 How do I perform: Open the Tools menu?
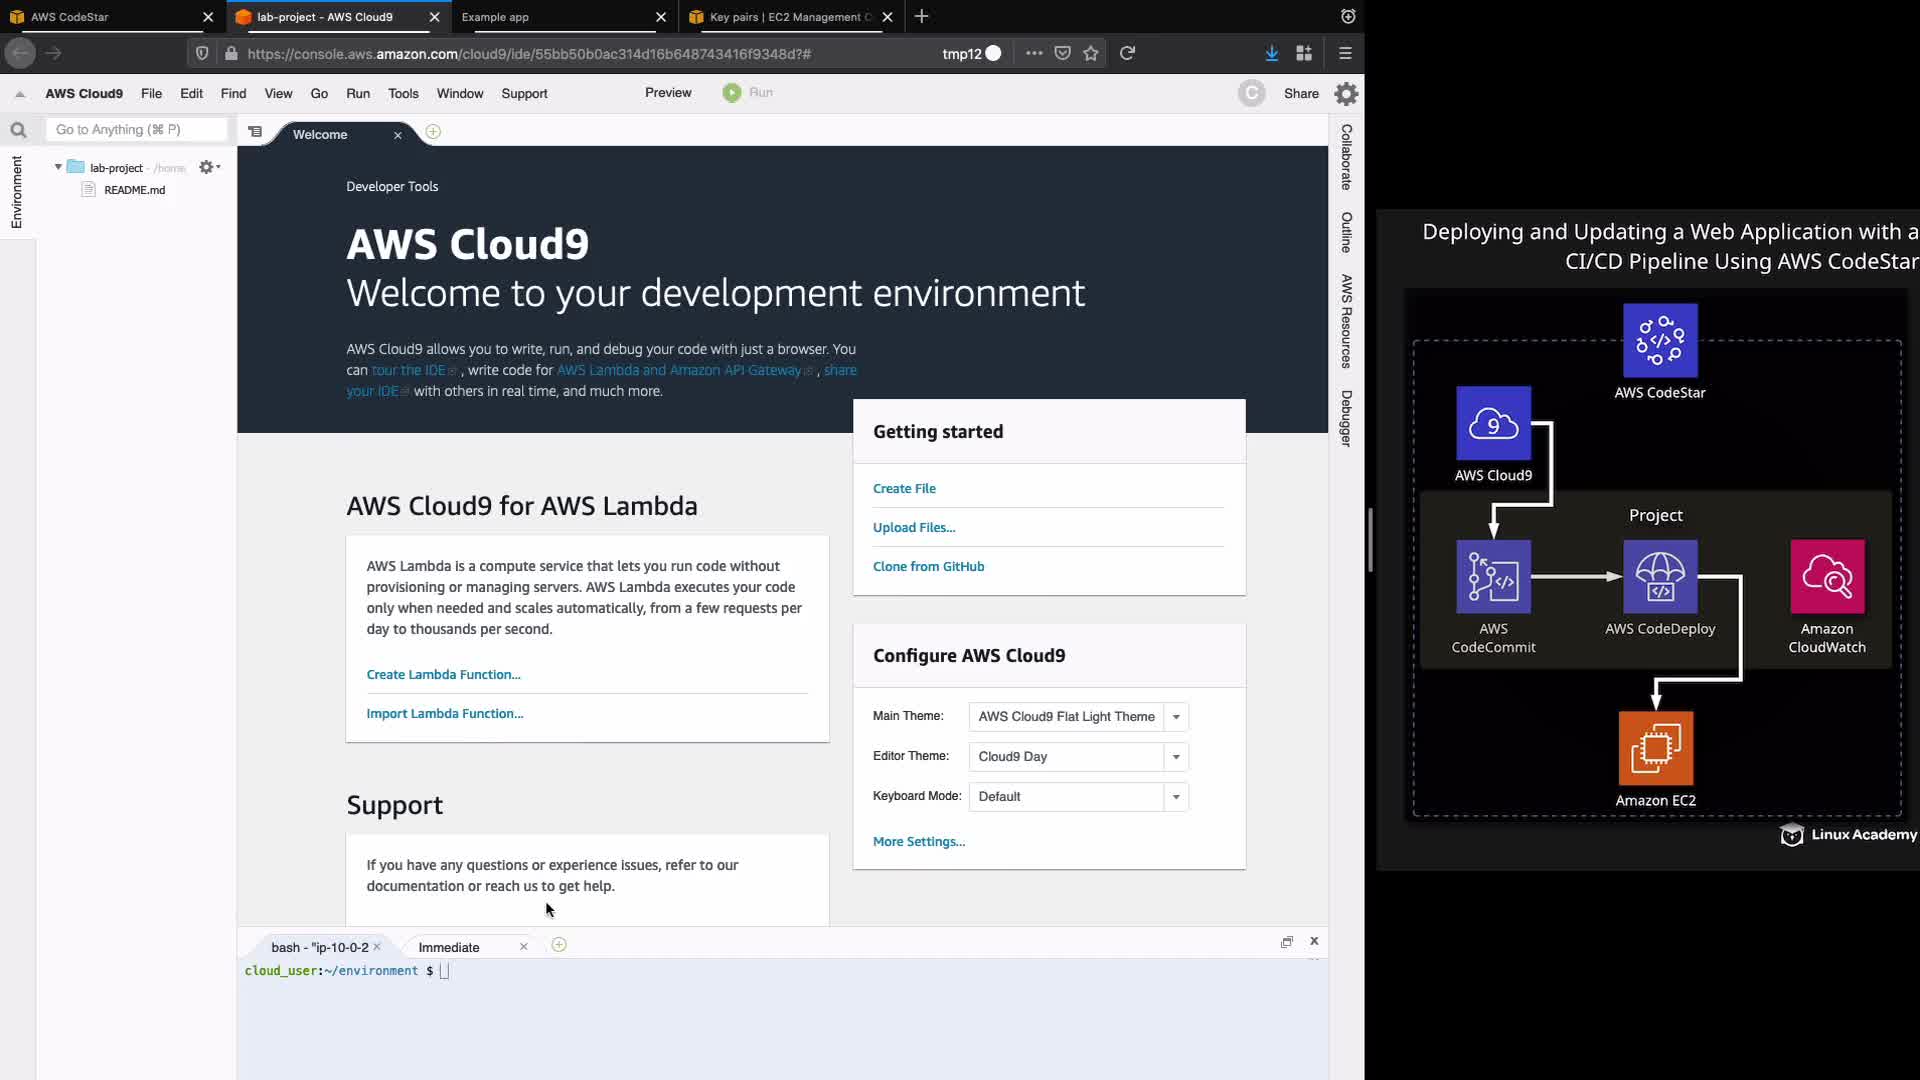point(403,93)
